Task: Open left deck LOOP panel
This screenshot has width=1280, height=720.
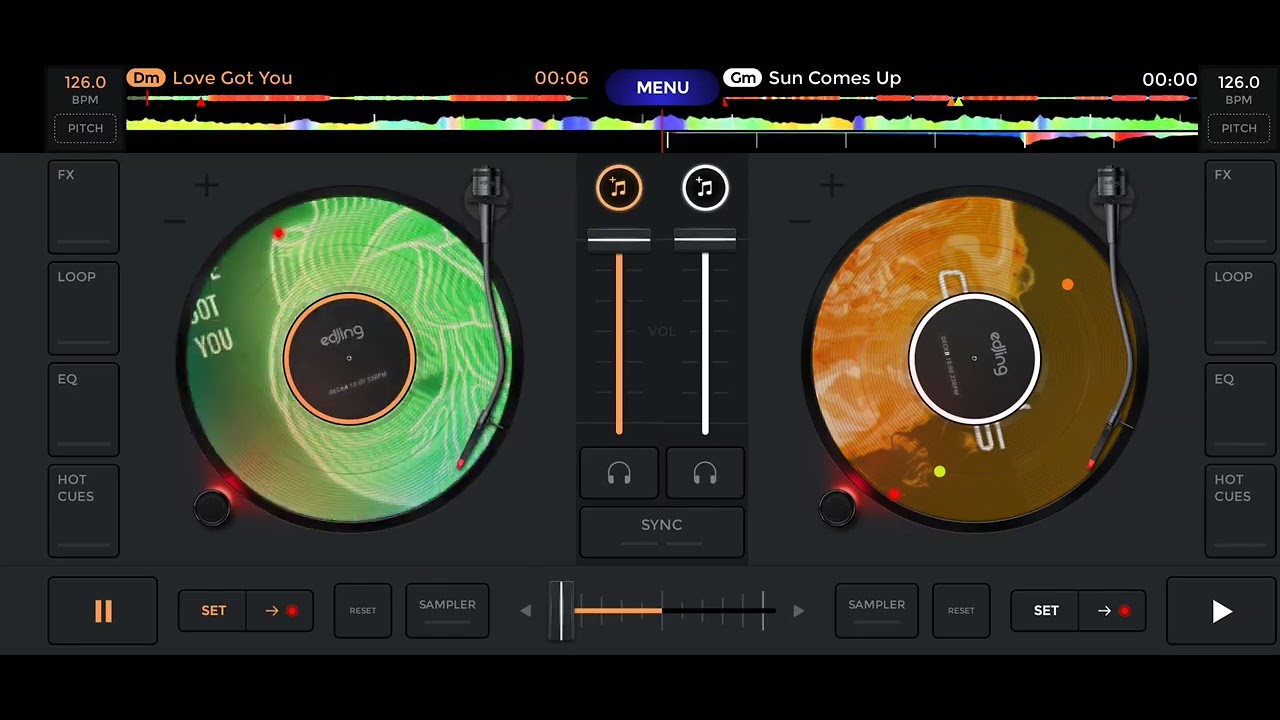Action: point(84,308)
